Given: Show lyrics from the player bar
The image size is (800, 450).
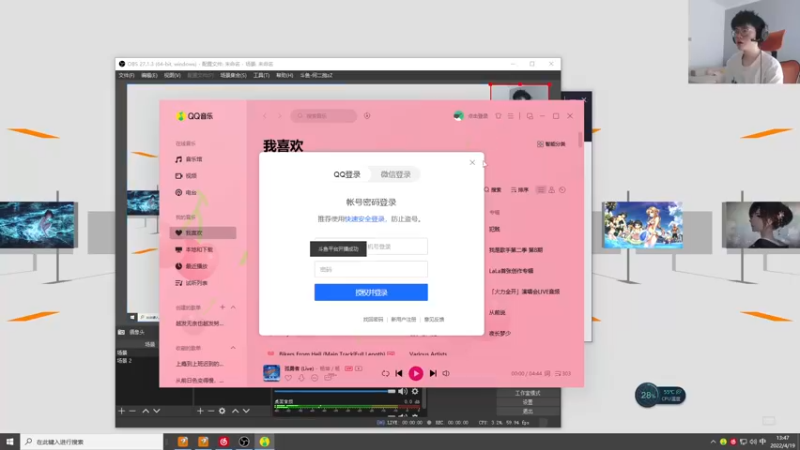Looking at the screenshot, I should 547,373.
